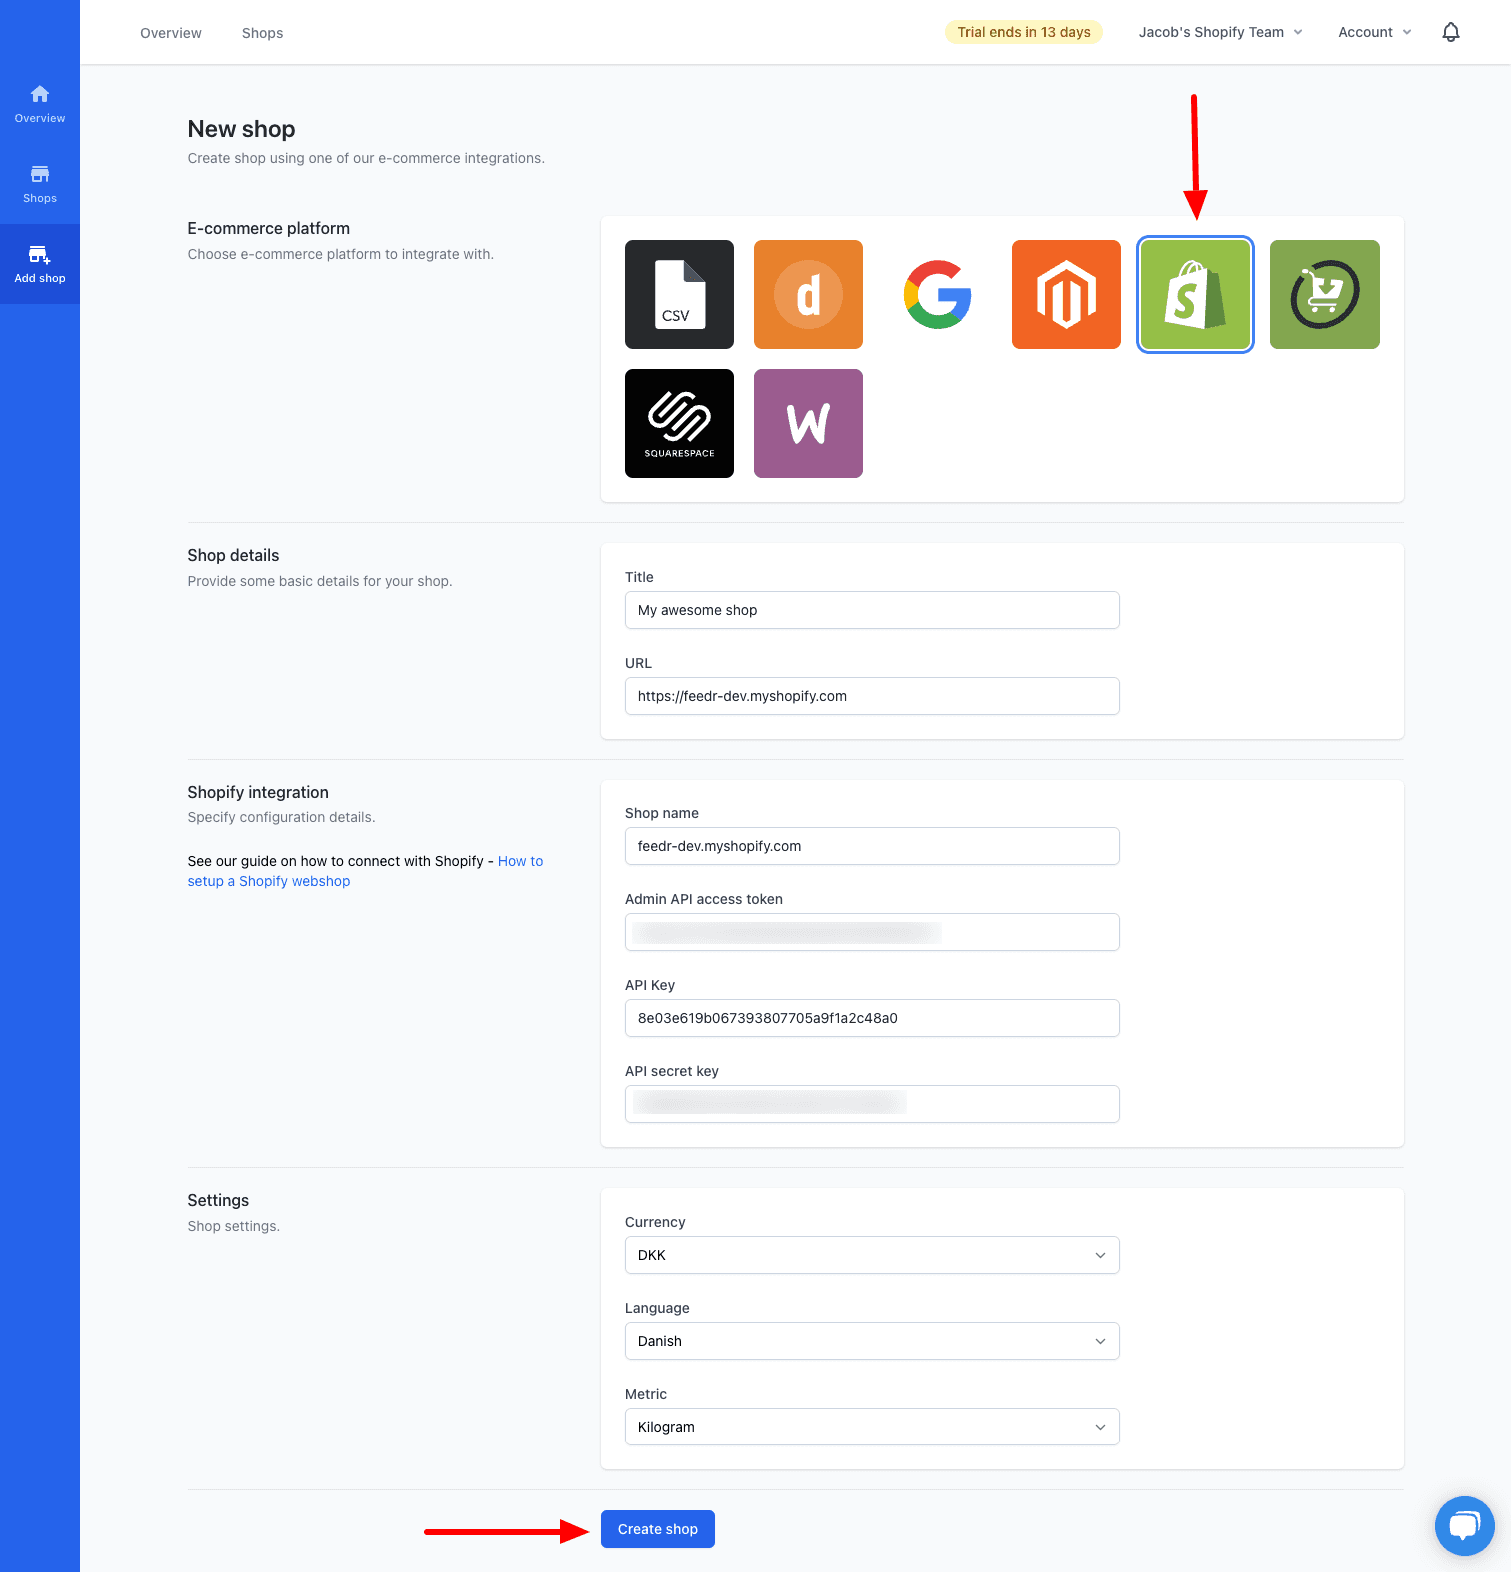The image size is (1511, 1574).
Task: Click into the Title input field
Action: click(x=871, y=610)
